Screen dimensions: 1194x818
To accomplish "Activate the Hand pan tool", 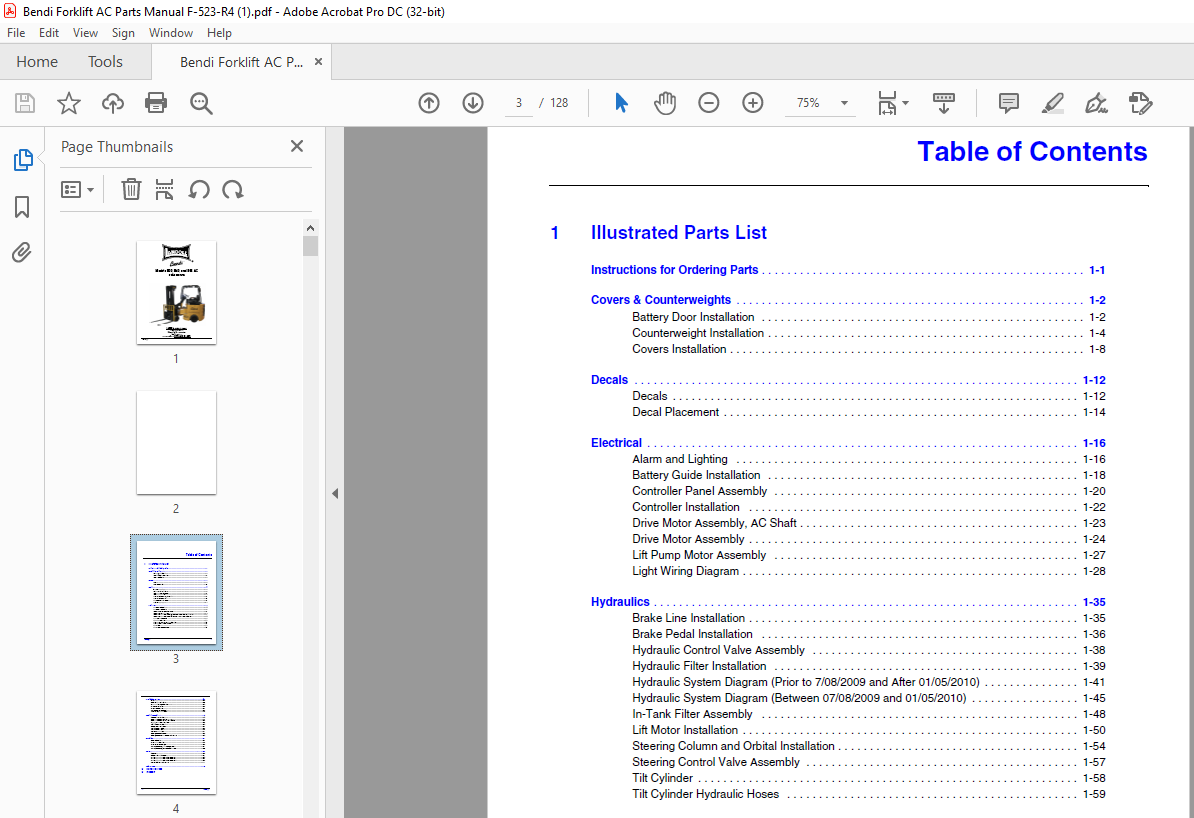I will pos(665,103).
